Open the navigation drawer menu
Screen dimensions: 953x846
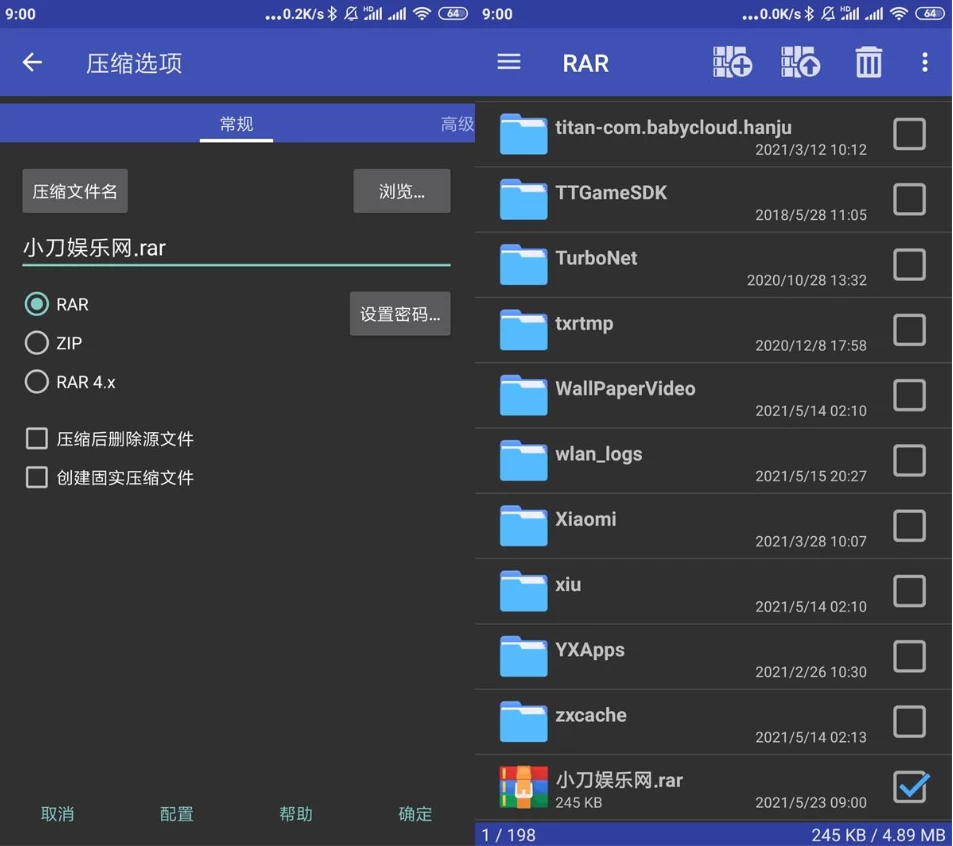pos(509,62)
